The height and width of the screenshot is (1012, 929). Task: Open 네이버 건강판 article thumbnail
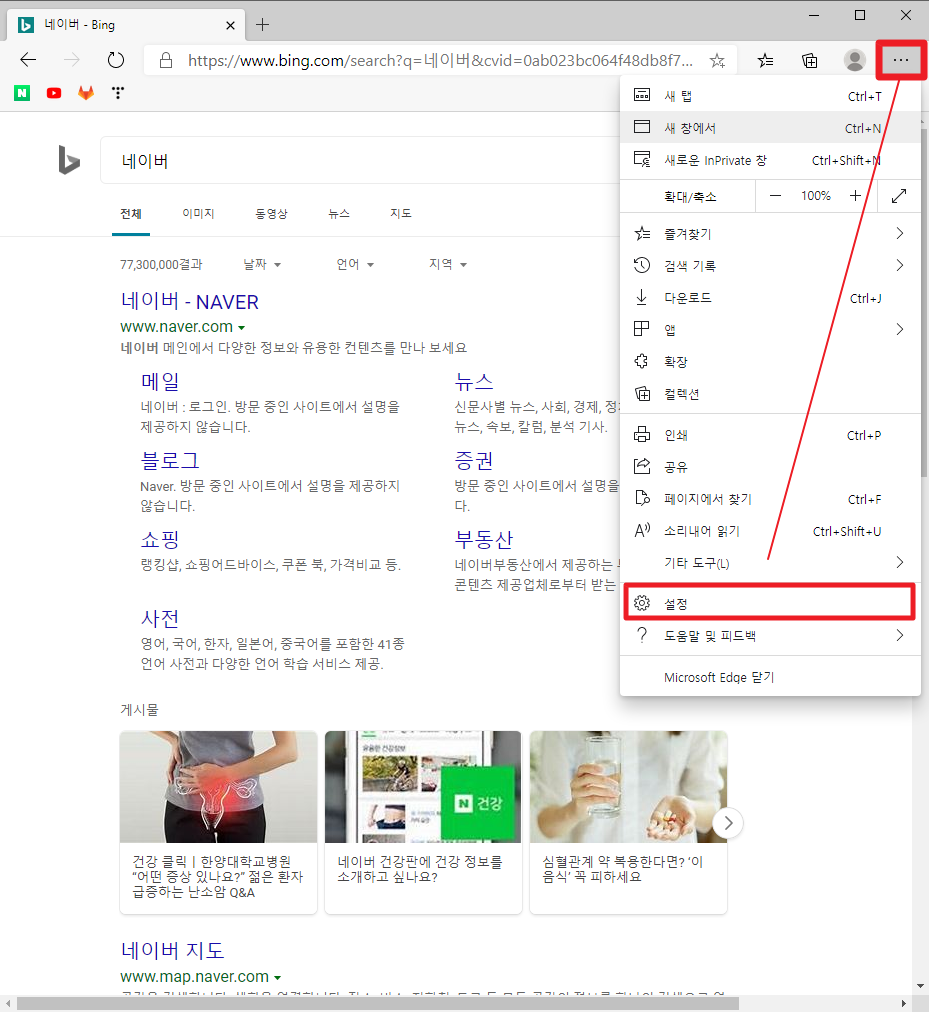[x=423, y=787]
